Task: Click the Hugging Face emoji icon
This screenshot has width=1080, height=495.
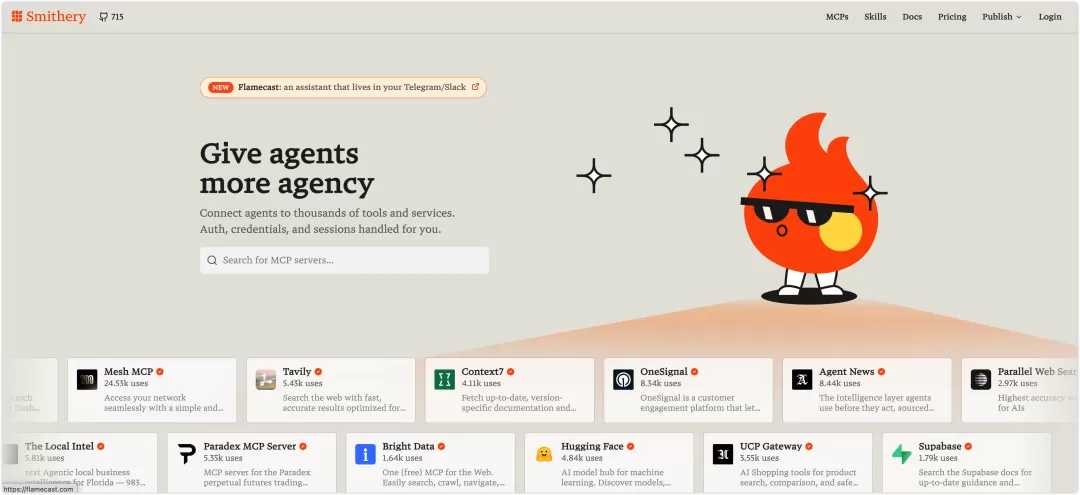Action: tap(544, 454)
